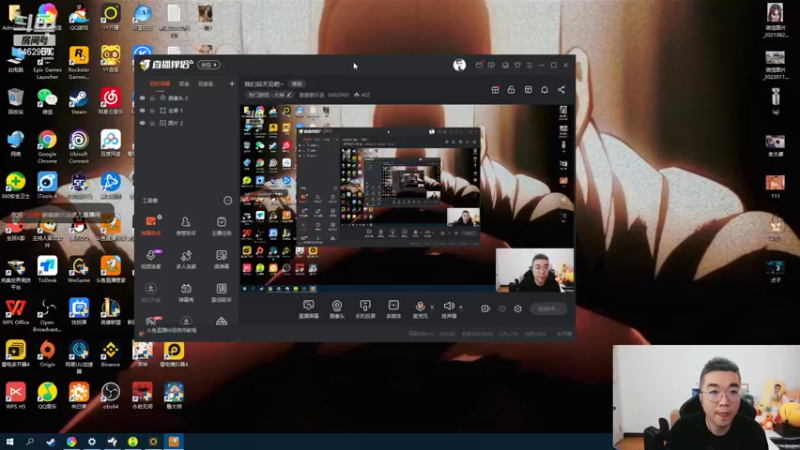
Task: Open WPS Office desktop shortcut
Action: point(15,312)
